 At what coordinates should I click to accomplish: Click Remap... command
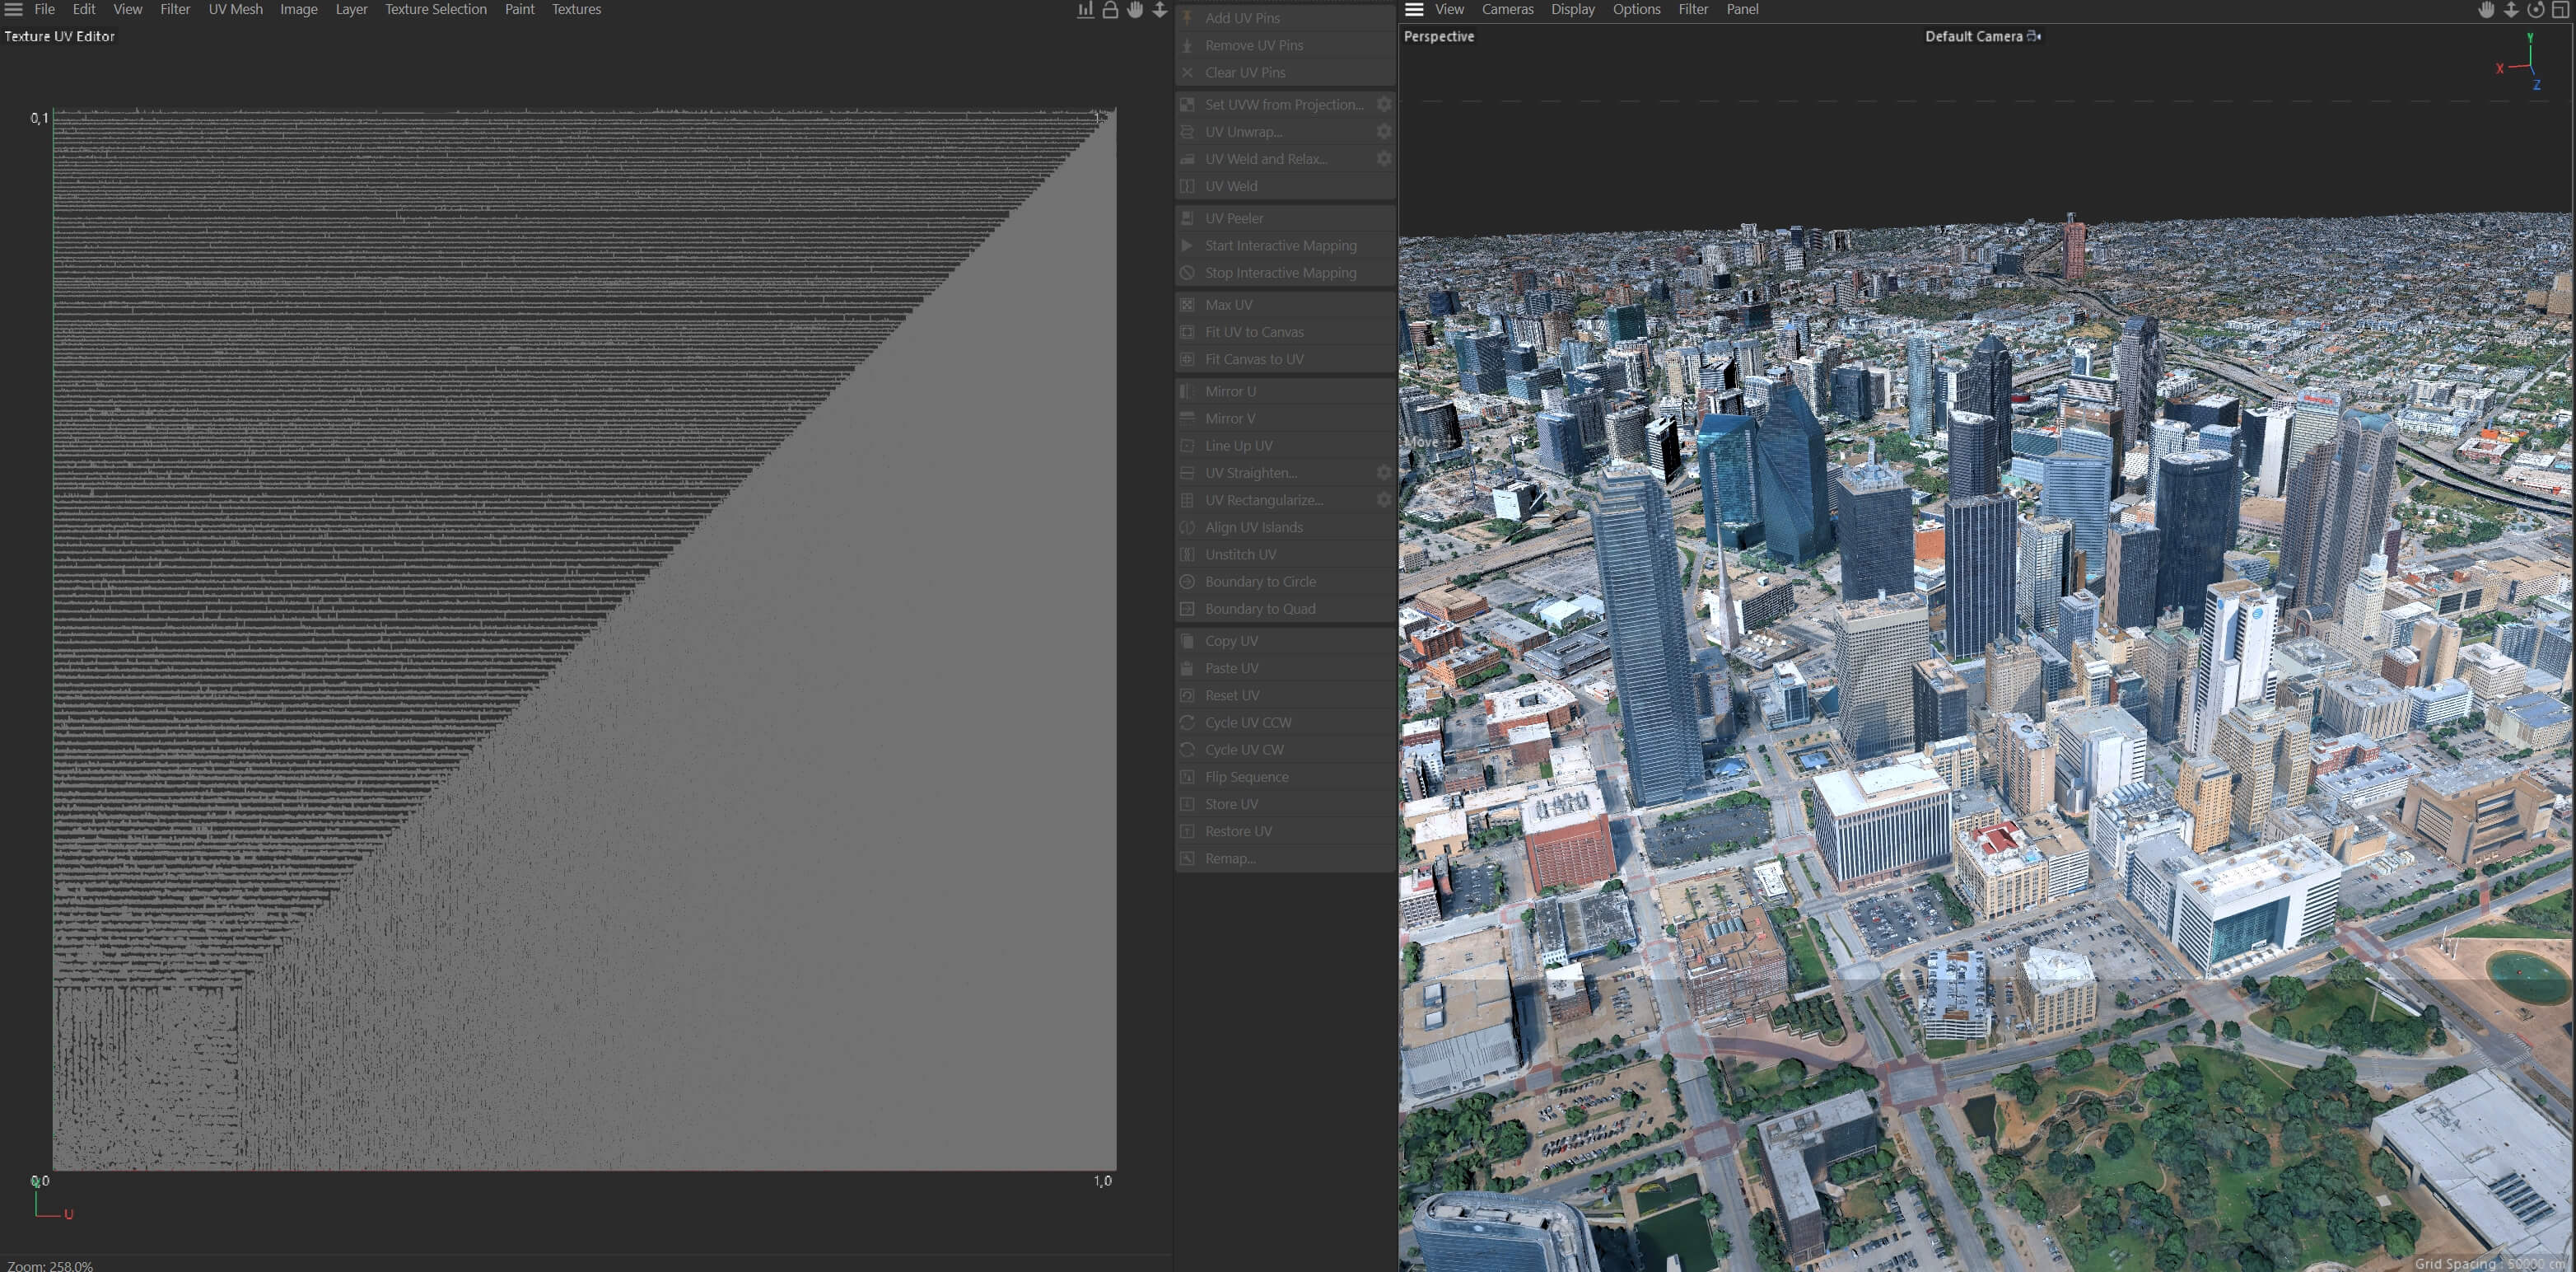[1285, 858]
